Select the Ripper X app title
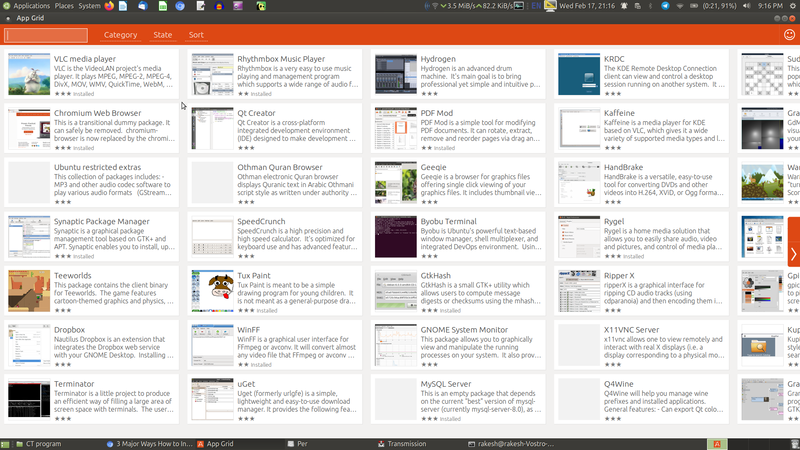This screenshot has height=450, width=800. [619, 276]
